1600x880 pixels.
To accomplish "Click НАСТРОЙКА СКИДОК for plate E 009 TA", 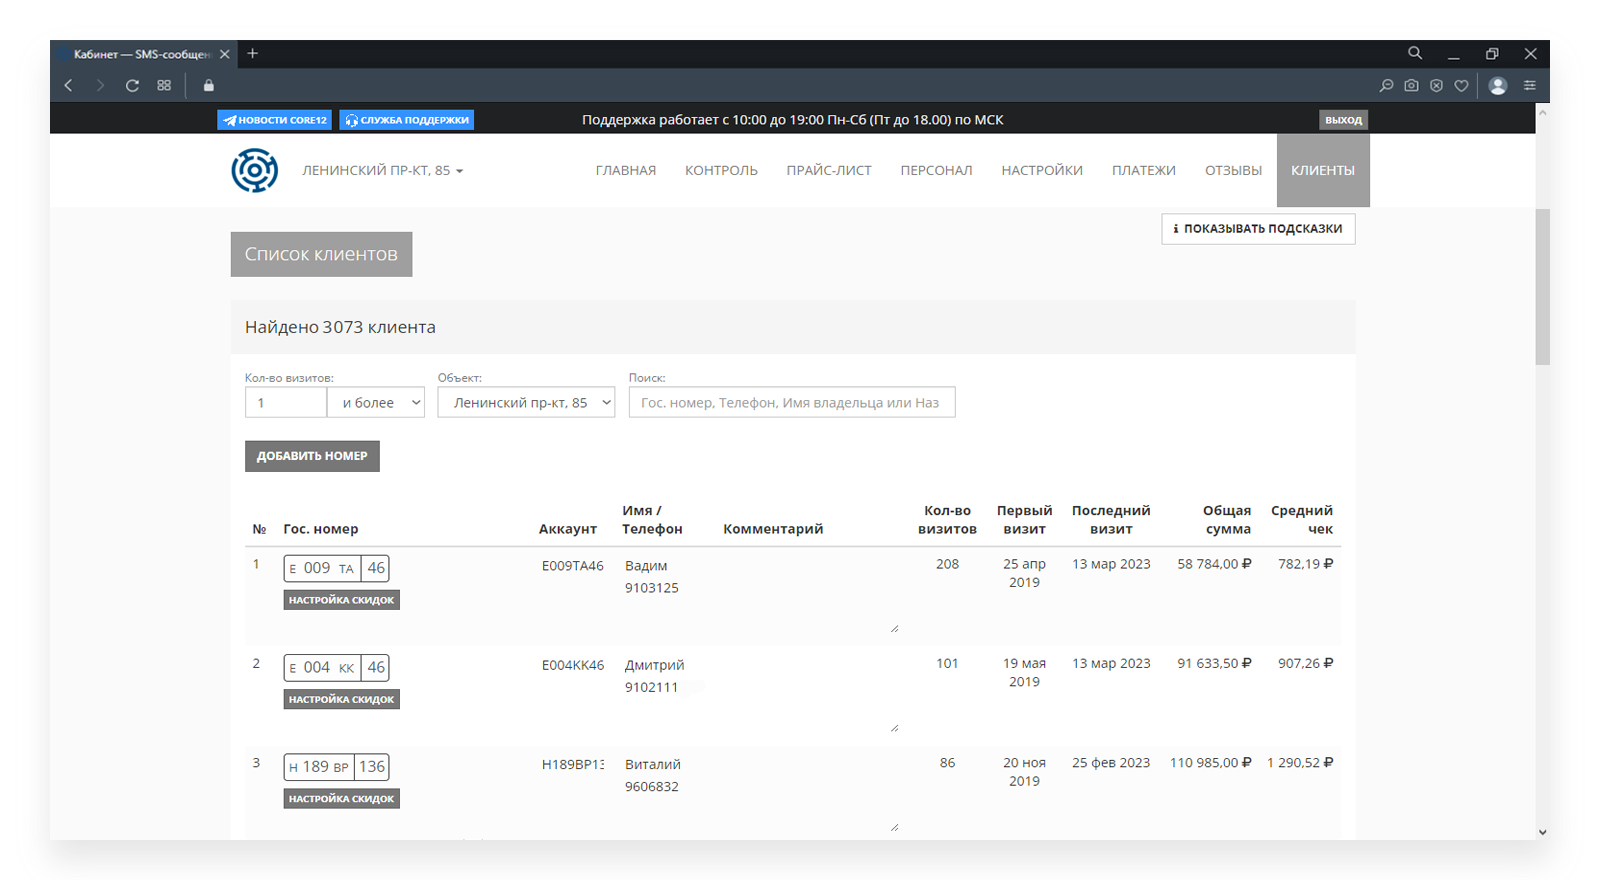I will (341, 600).
